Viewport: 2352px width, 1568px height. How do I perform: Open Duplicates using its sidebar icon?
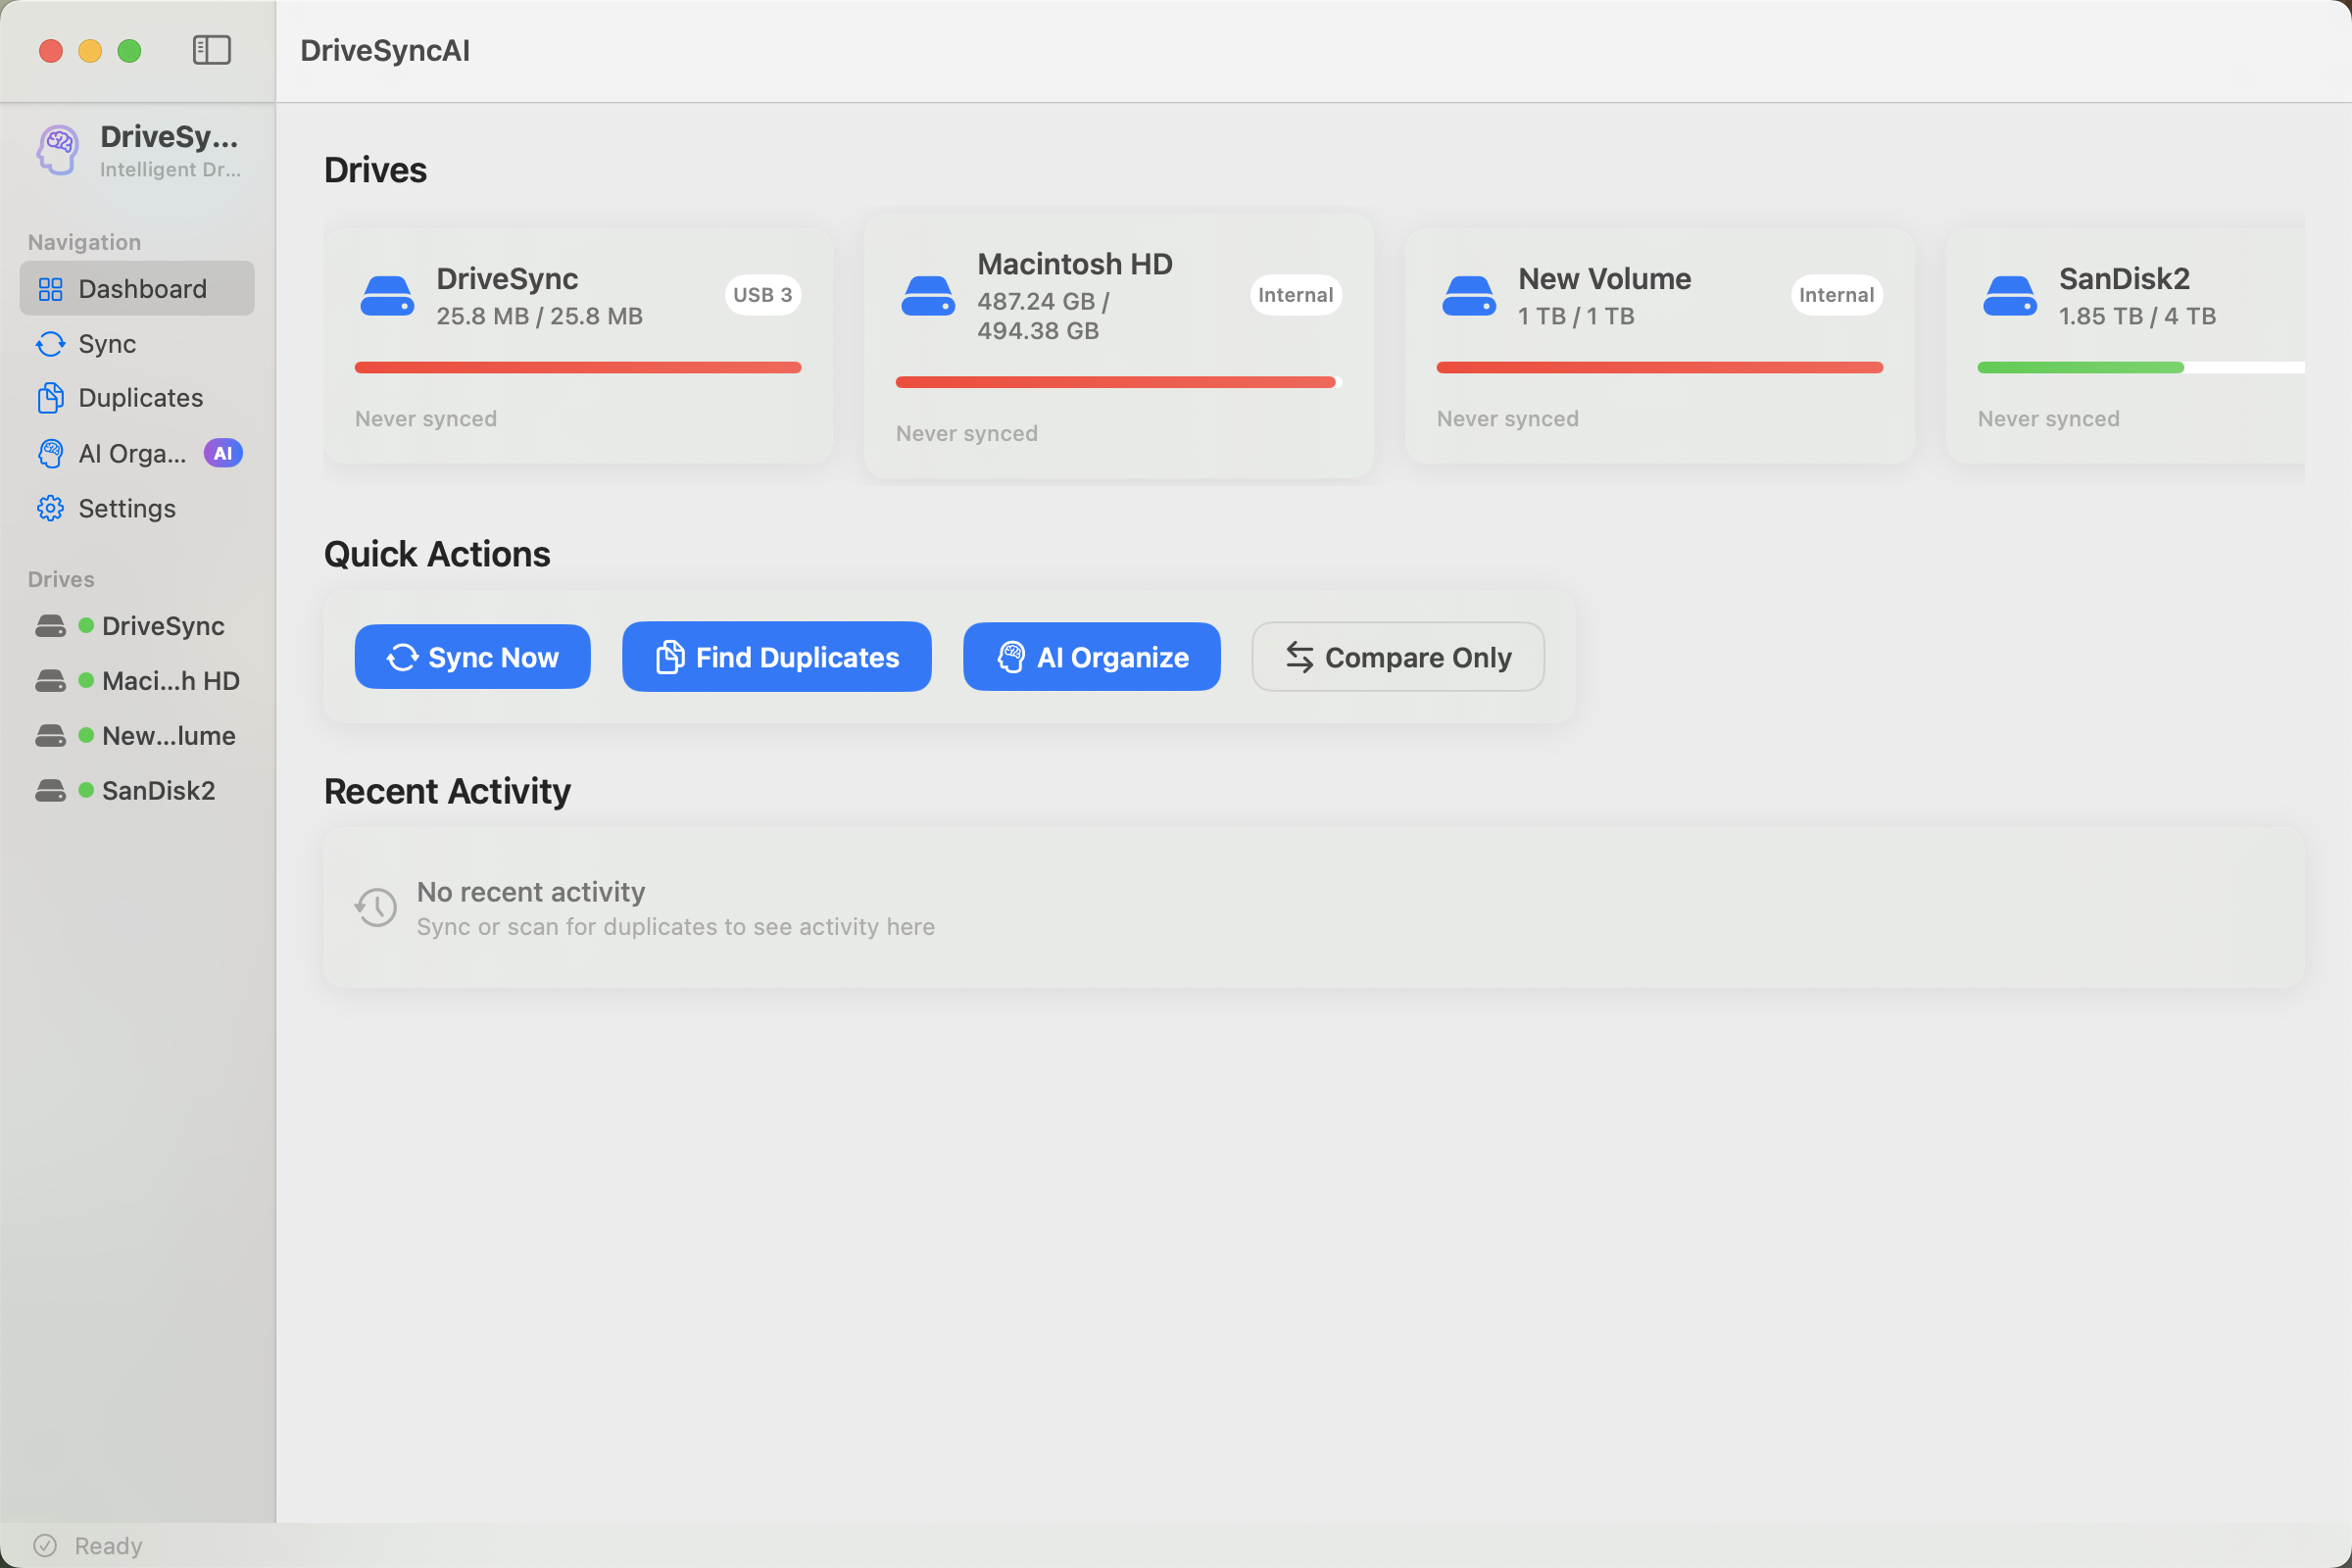pyautogui.click(x=52, y=397)
